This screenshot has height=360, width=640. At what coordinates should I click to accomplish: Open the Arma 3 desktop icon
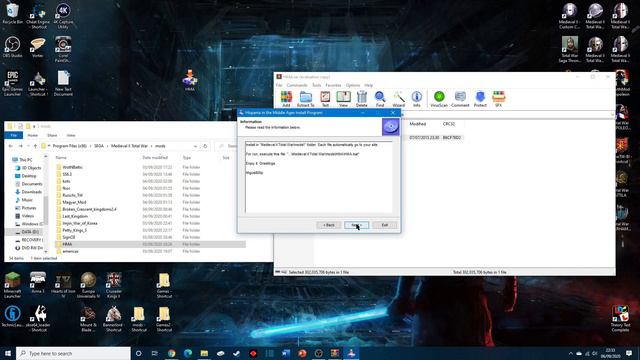38,282
